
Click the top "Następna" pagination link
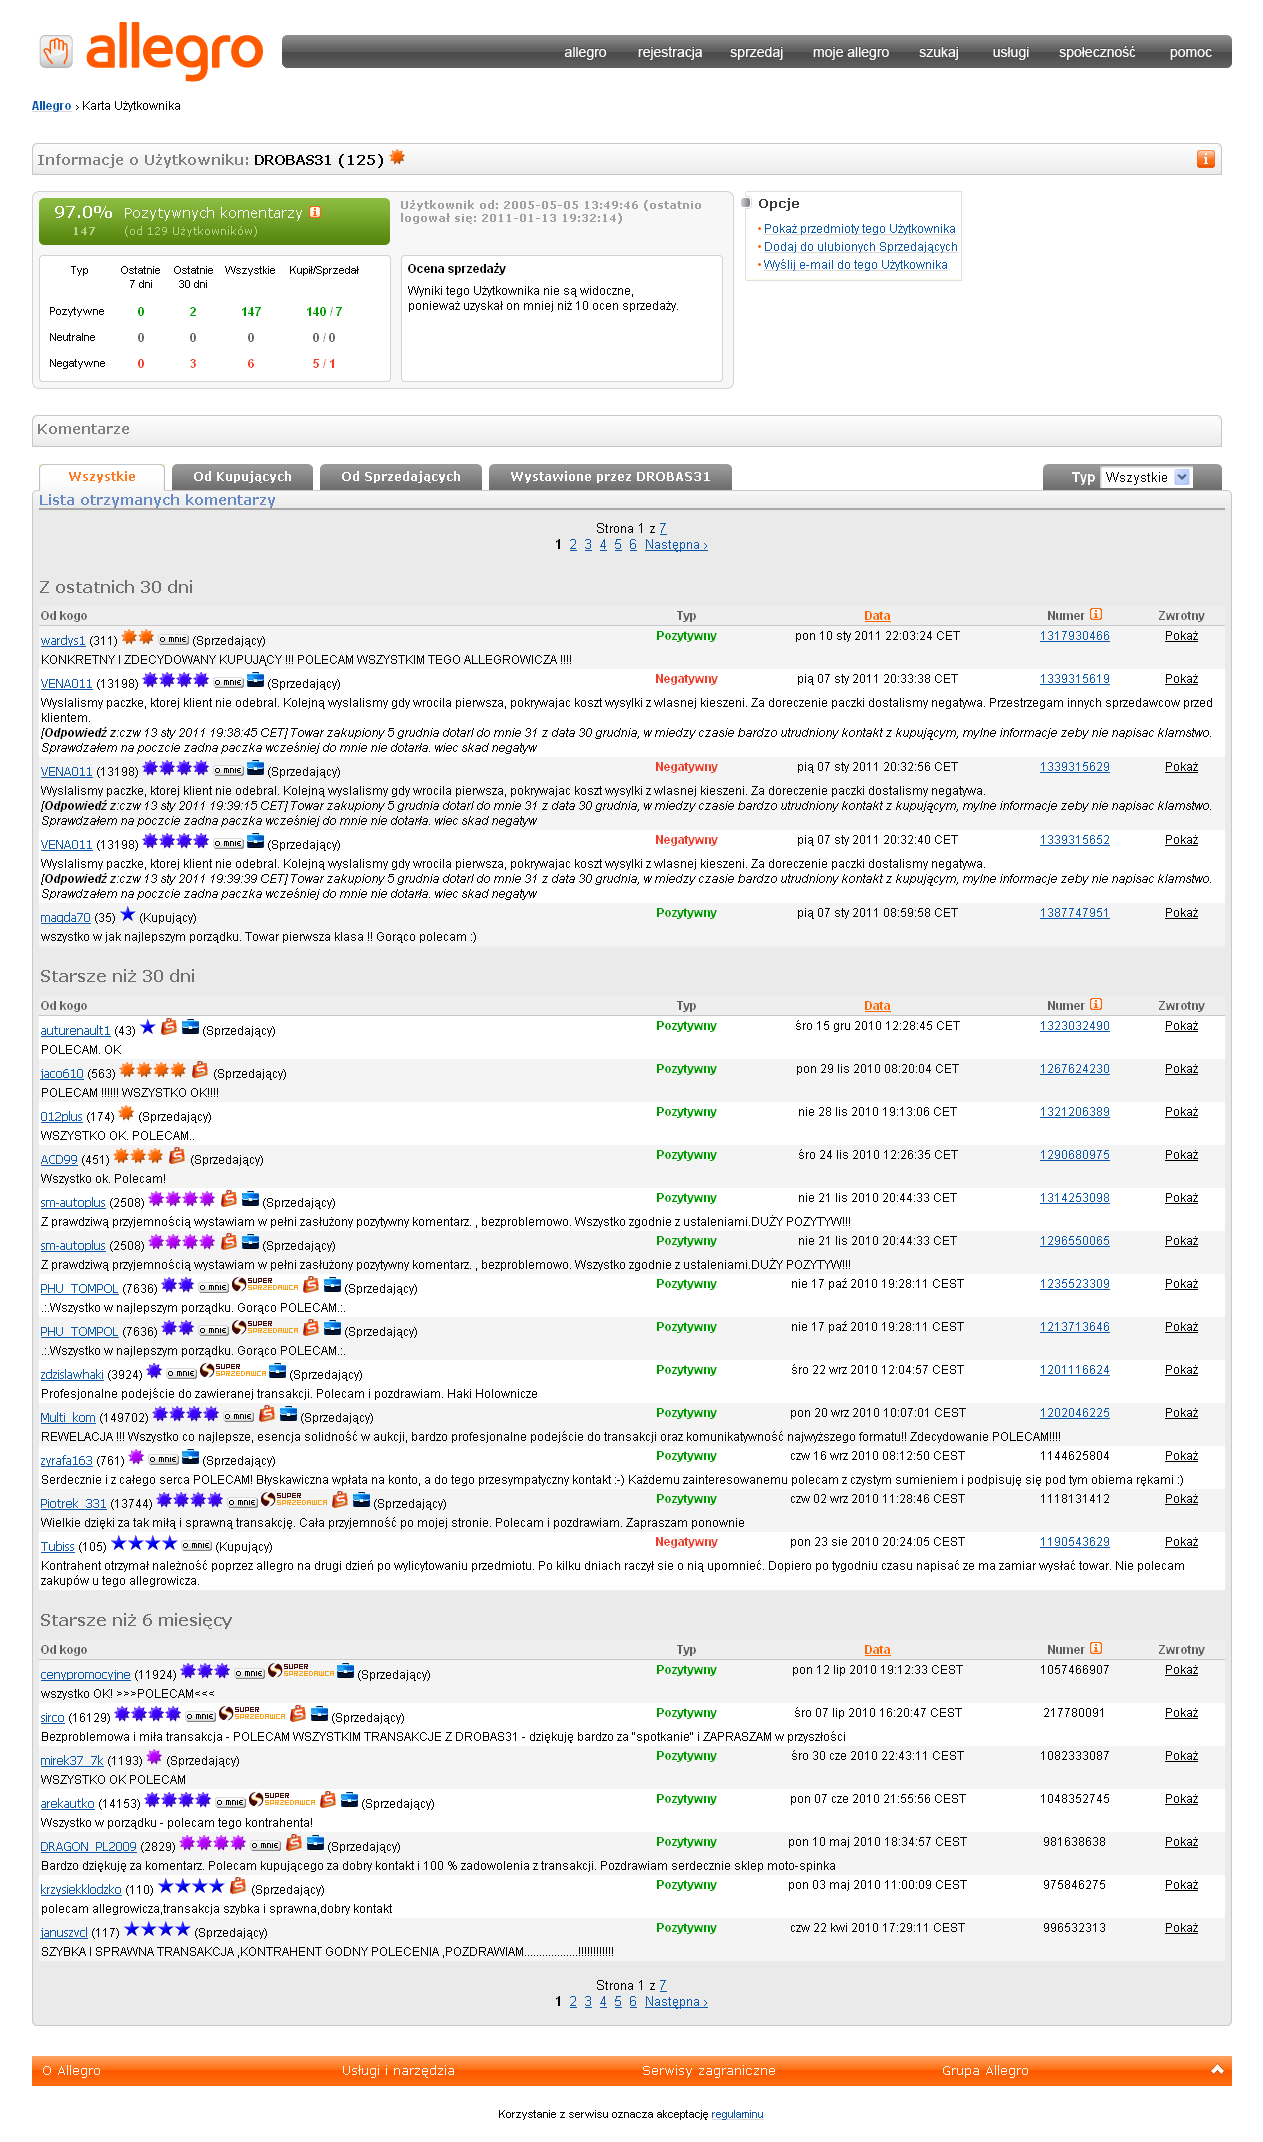[x=676, y=545]
